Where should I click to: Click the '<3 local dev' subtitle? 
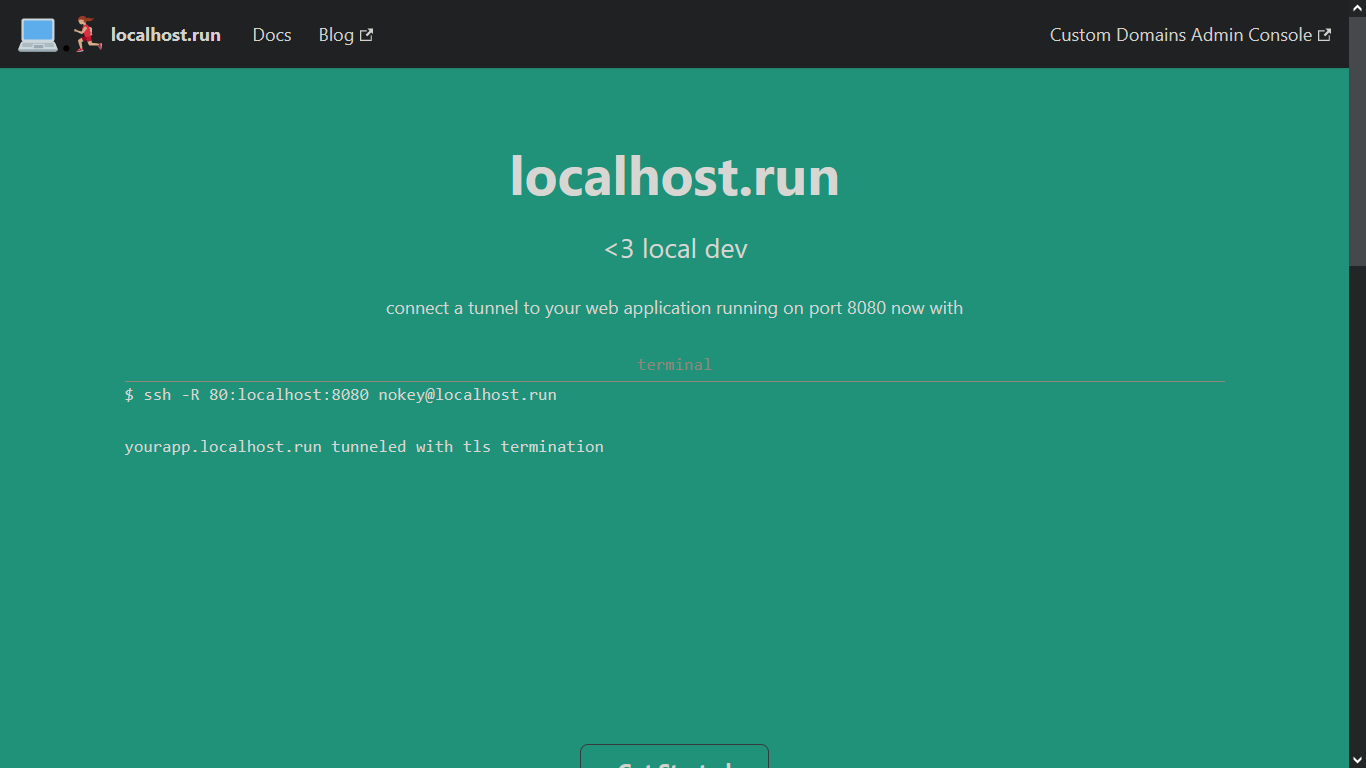point(675,249)
